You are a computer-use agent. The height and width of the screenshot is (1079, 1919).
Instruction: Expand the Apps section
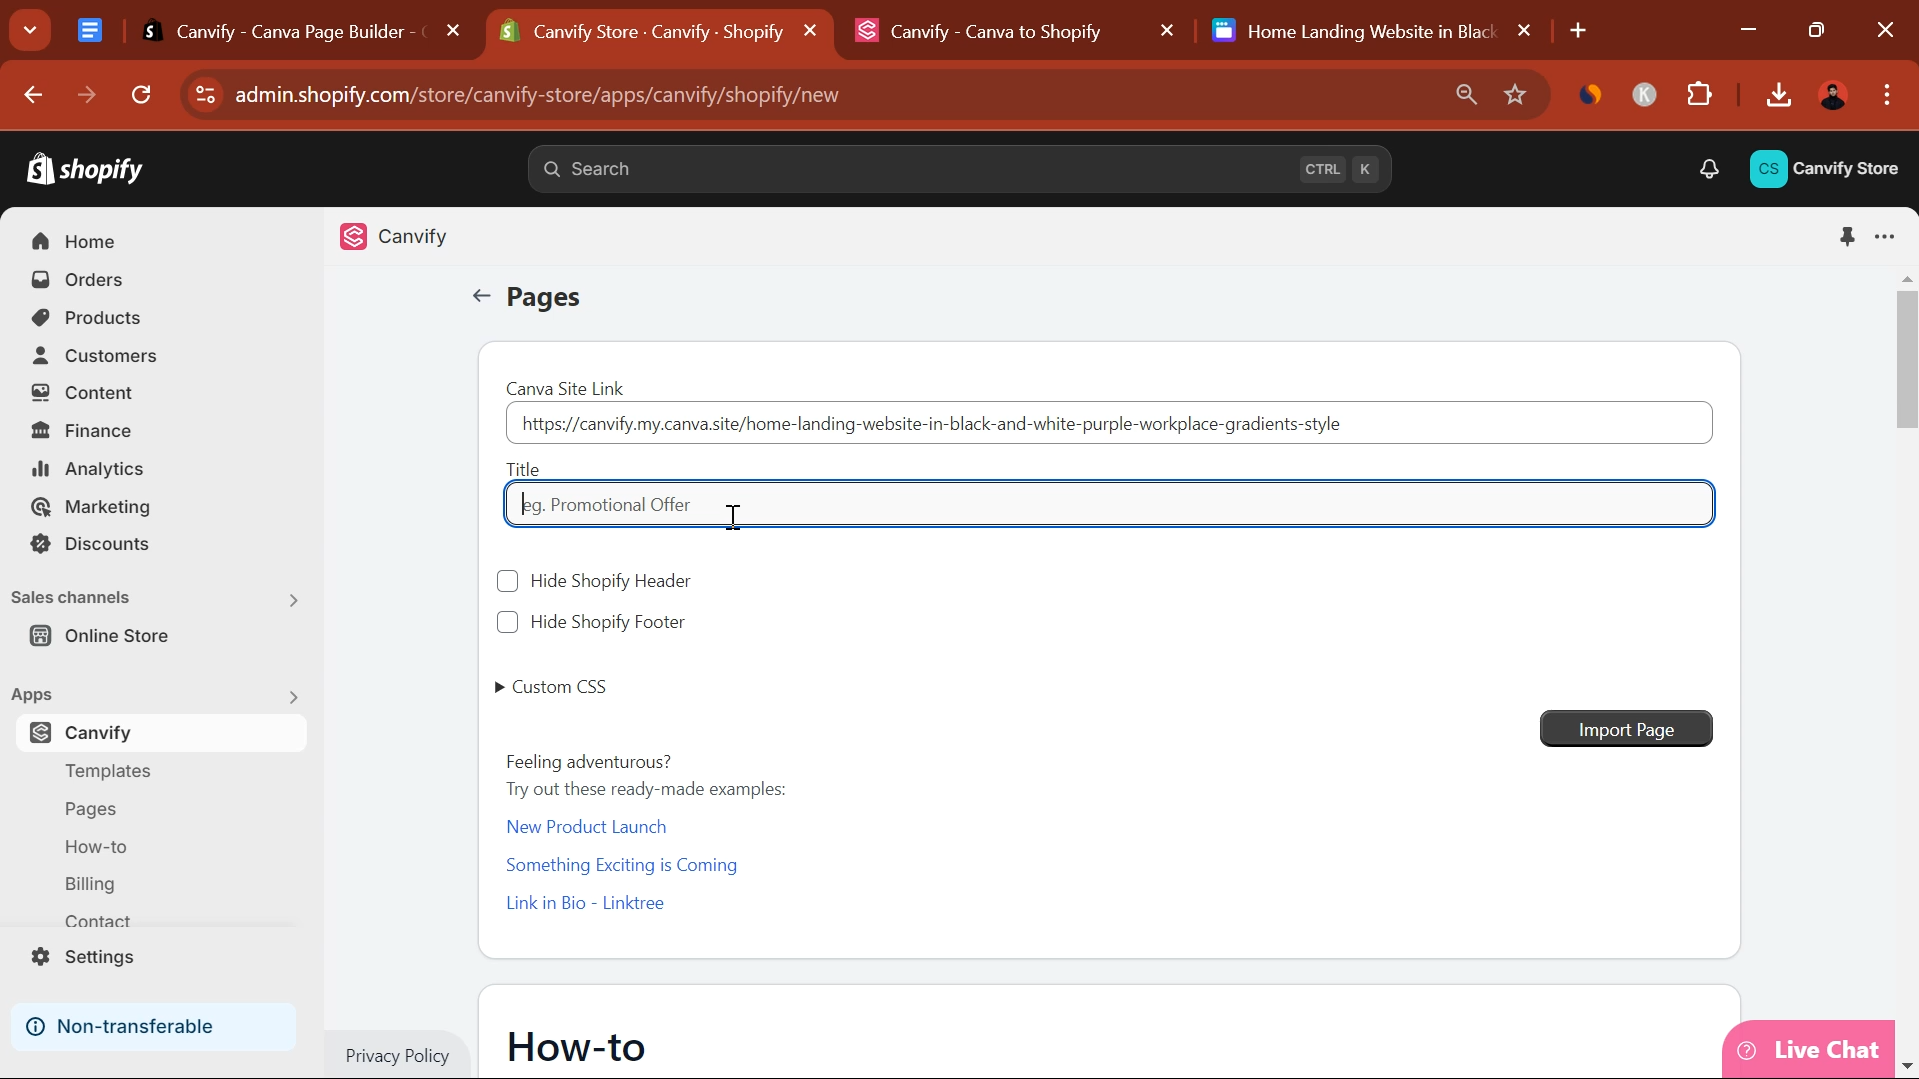[293, 697]
